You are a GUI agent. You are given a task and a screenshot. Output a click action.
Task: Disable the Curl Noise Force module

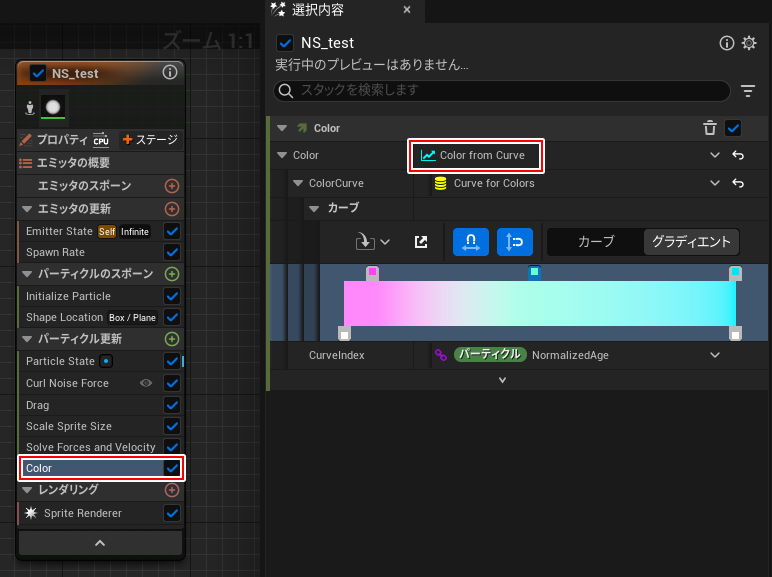172,384
